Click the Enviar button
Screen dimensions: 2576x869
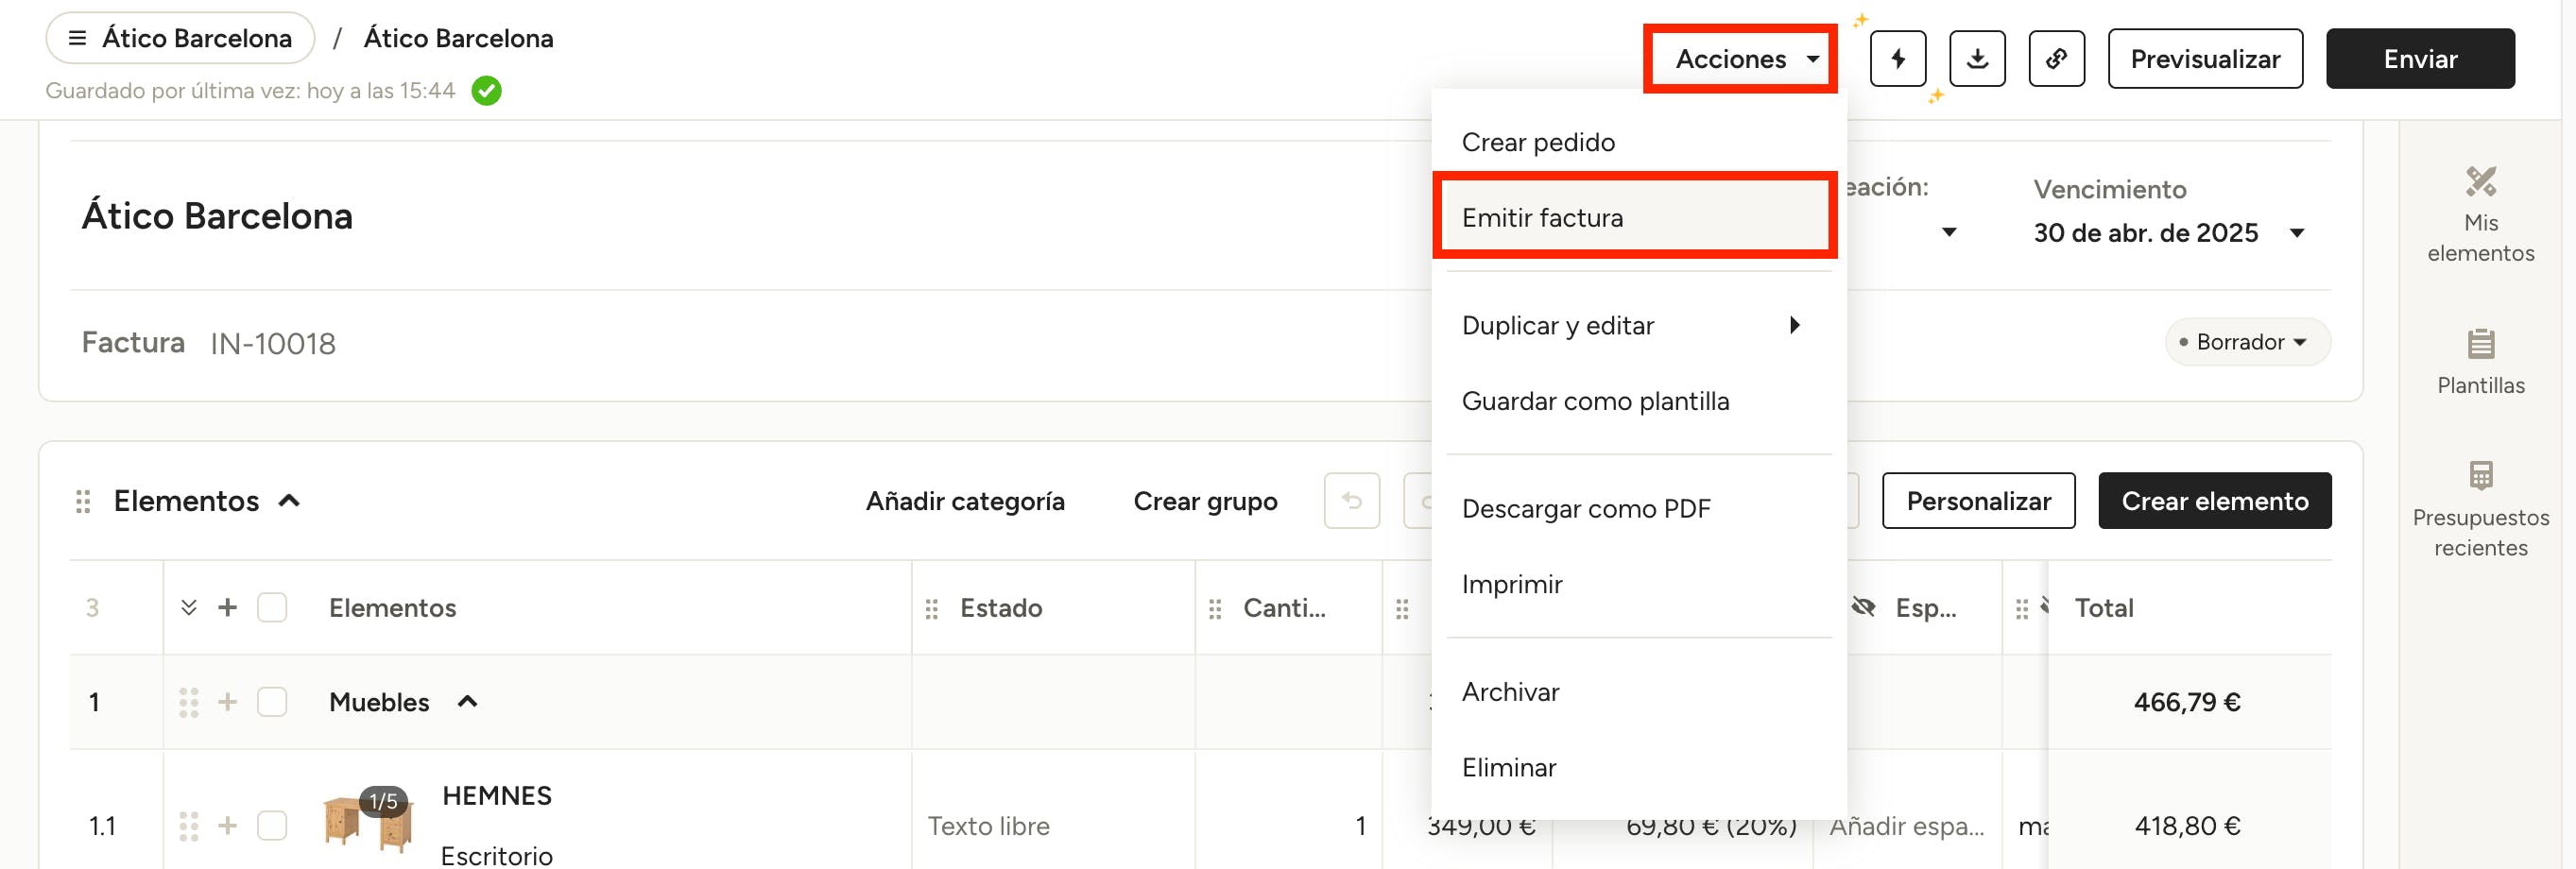2419,59
